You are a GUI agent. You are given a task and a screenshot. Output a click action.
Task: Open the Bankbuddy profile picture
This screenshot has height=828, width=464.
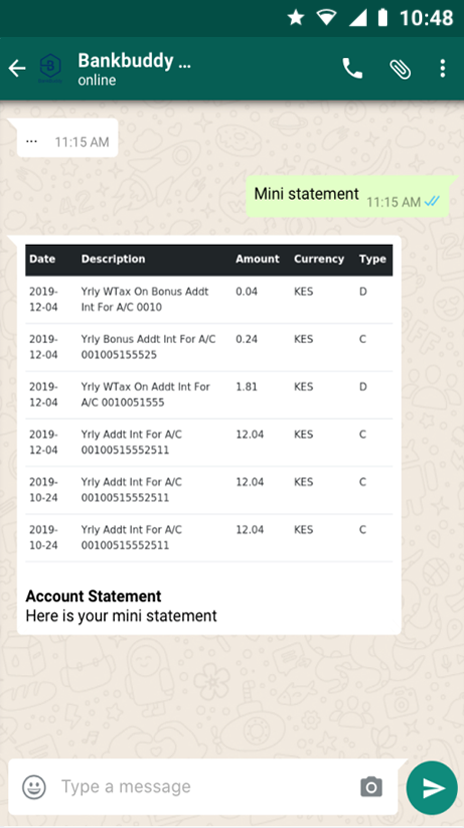click(51, 69)
